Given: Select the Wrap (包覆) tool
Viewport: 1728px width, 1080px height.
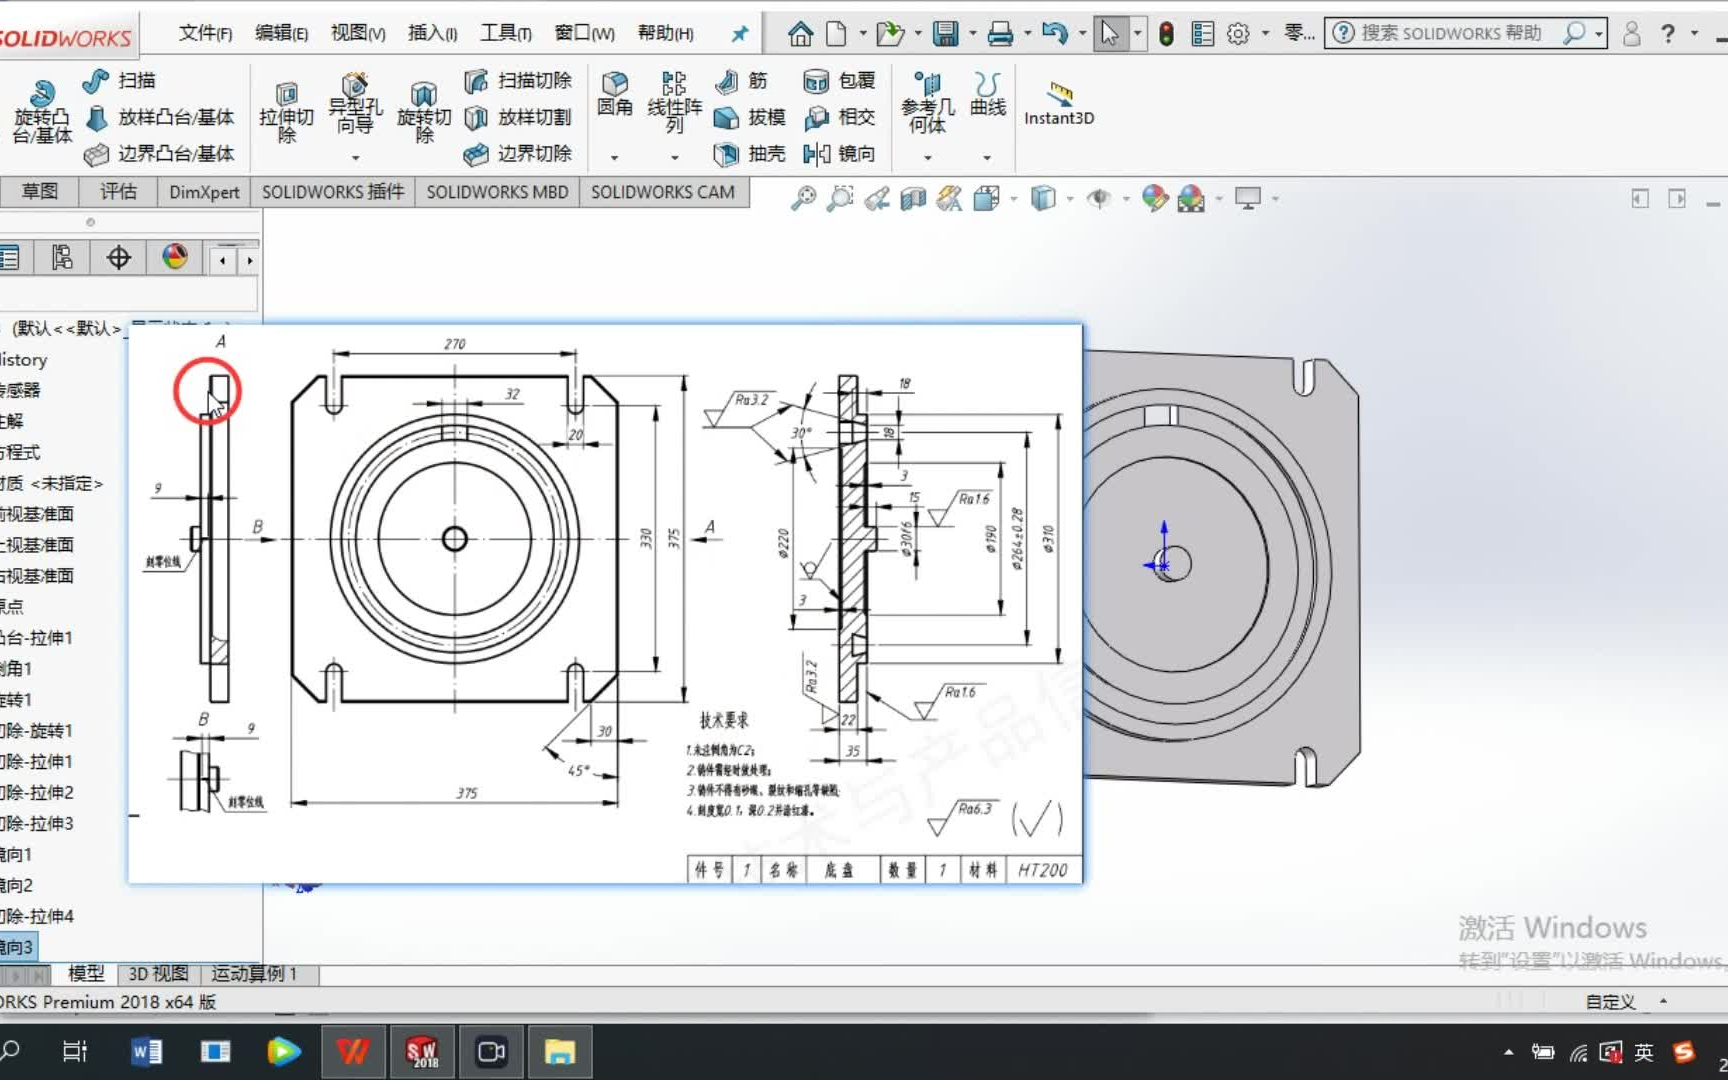Looking at the screenshot, I should click(x=840, y=80).
